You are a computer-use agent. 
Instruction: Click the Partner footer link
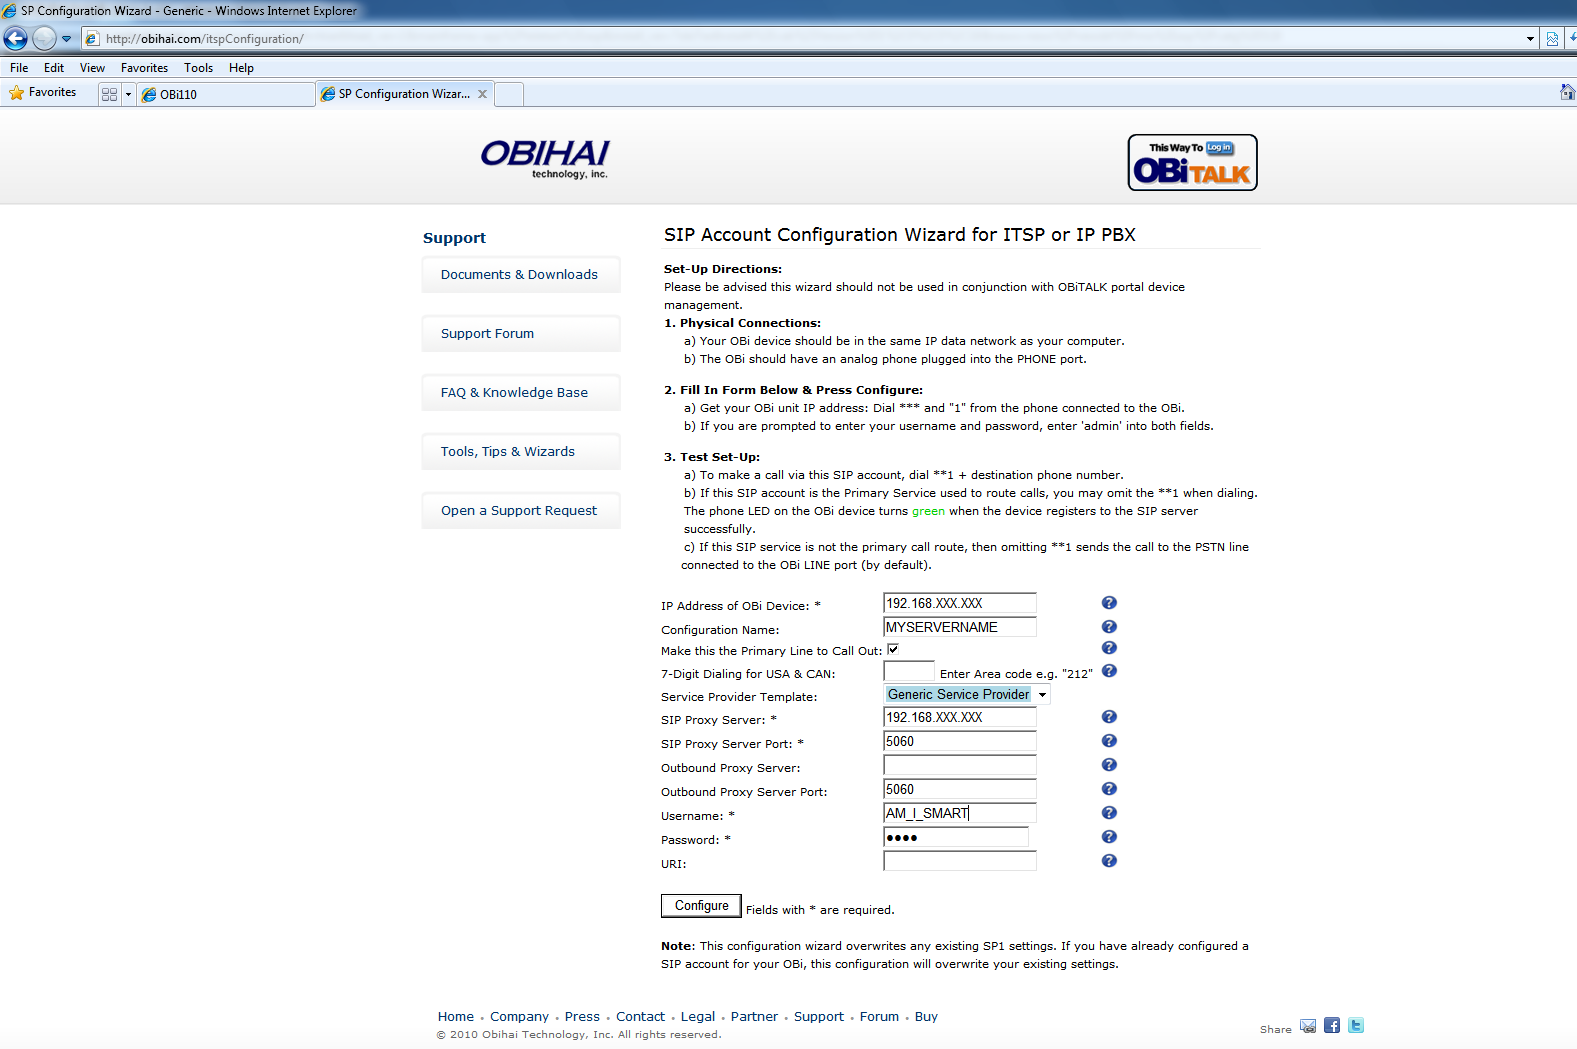[754, 1017]
